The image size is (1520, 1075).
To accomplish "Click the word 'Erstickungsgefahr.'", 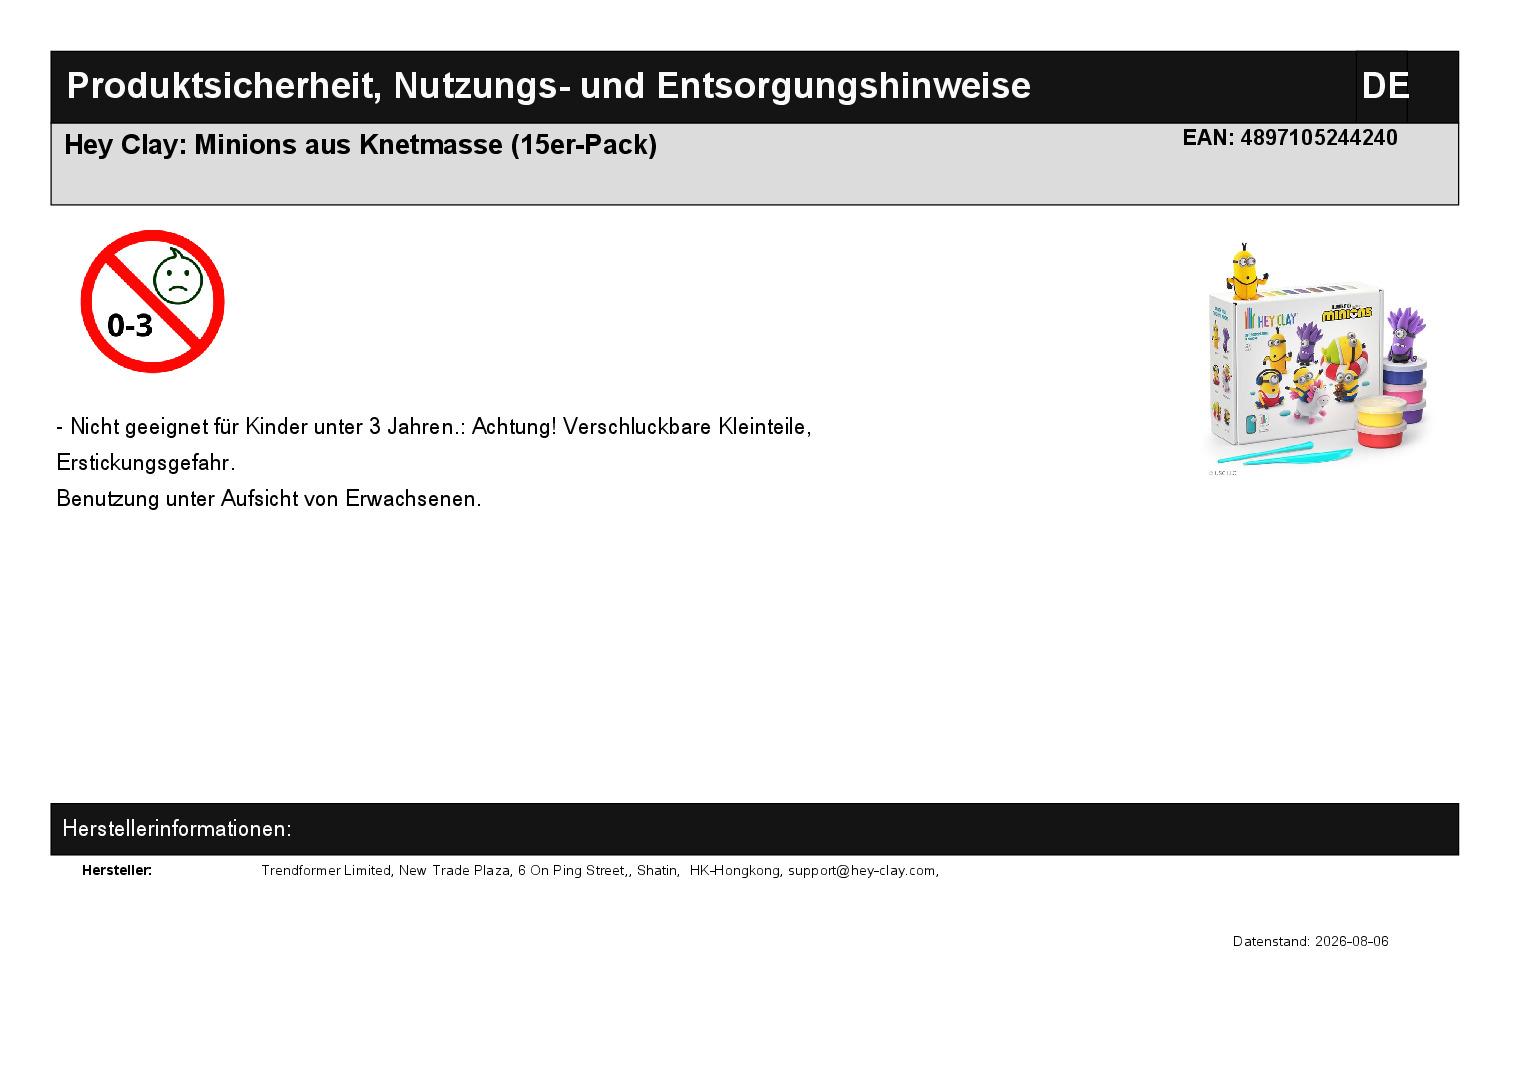I will coord(146,463).
